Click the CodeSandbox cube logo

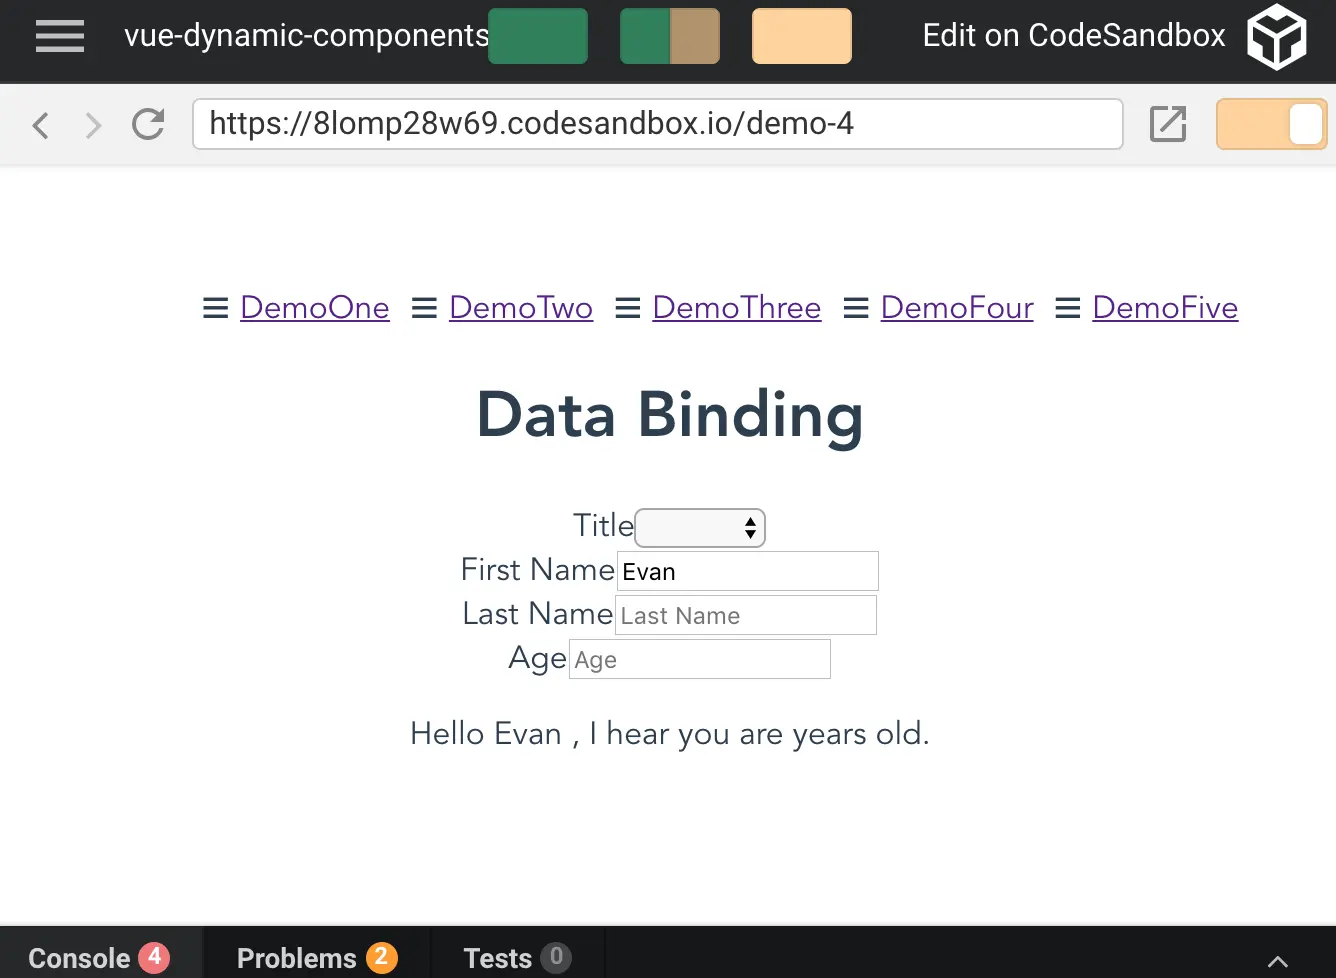[x=1277, y=36]
